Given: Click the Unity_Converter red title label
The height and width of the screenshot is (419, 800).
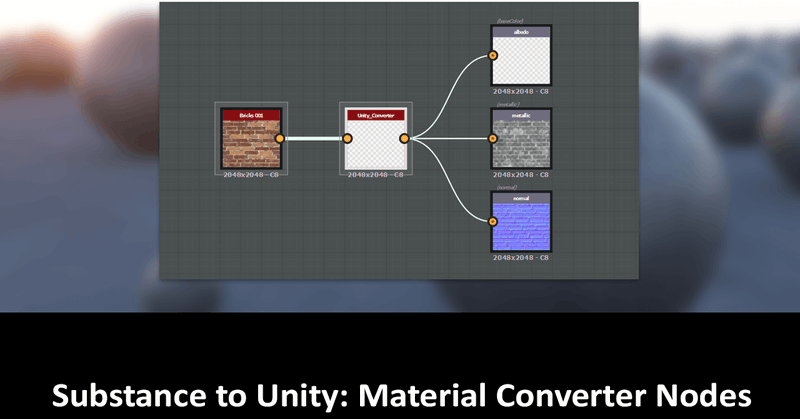Looking at the screenshot, I should coord(376,115).
